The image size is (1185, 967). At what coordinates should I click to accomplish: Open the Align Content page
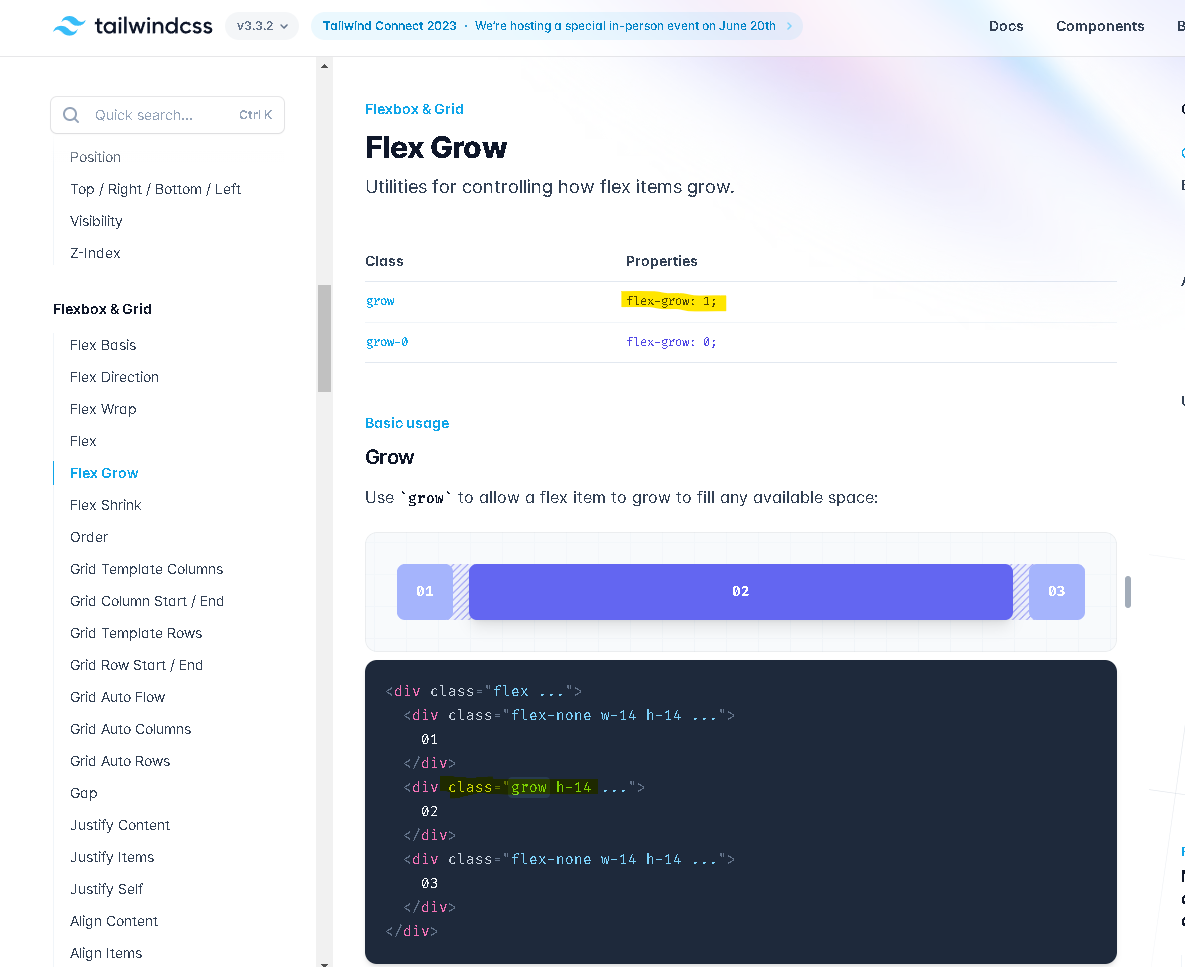(113, 921)
